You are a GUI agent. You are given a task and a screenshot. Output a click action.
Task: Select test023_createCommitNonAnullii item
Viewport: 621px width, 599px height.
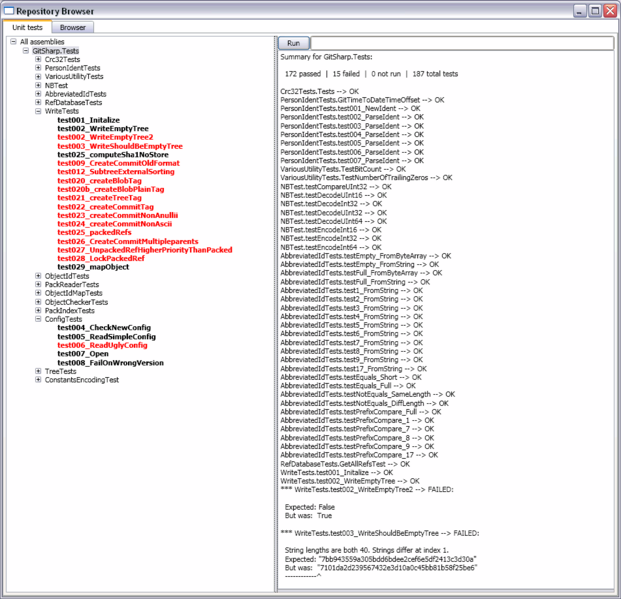[x=118, y=216]
